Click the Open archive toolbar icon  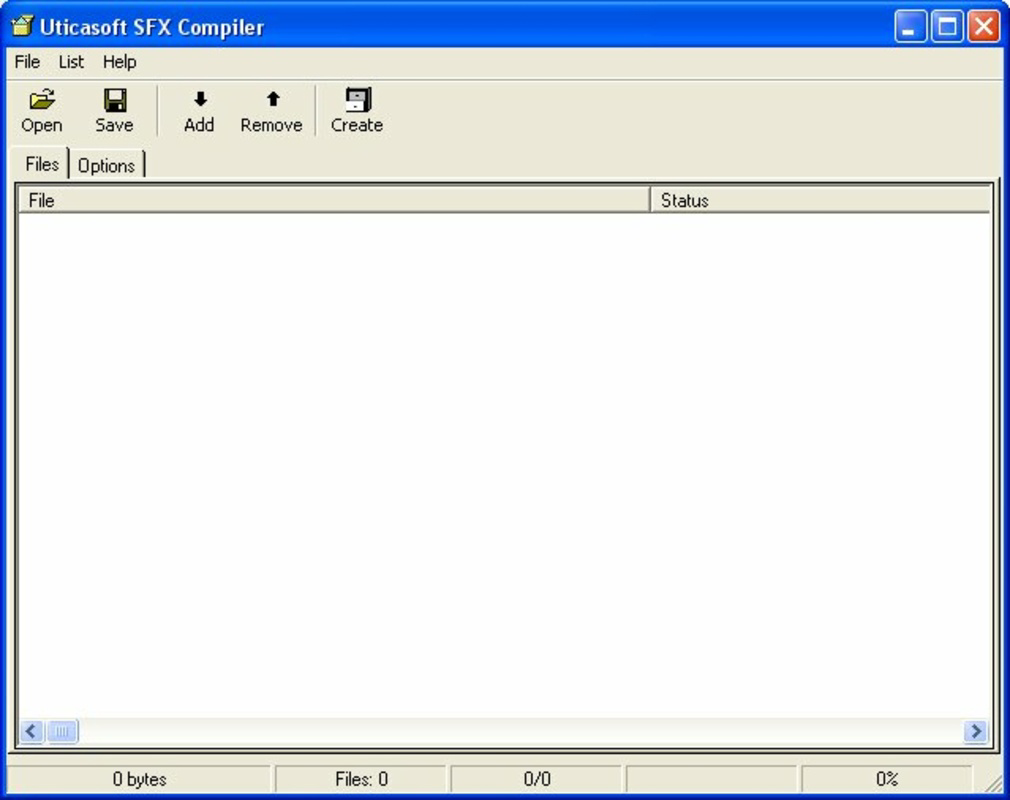click(x=41, y=108)
